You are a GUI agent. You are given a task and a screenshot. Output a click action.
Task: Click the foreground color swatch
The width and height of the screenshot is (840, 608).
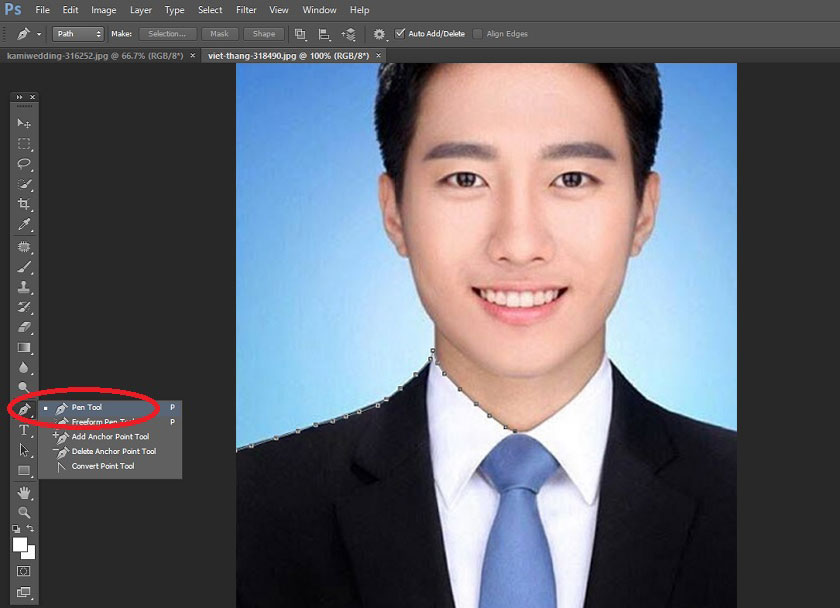[19, 544]
